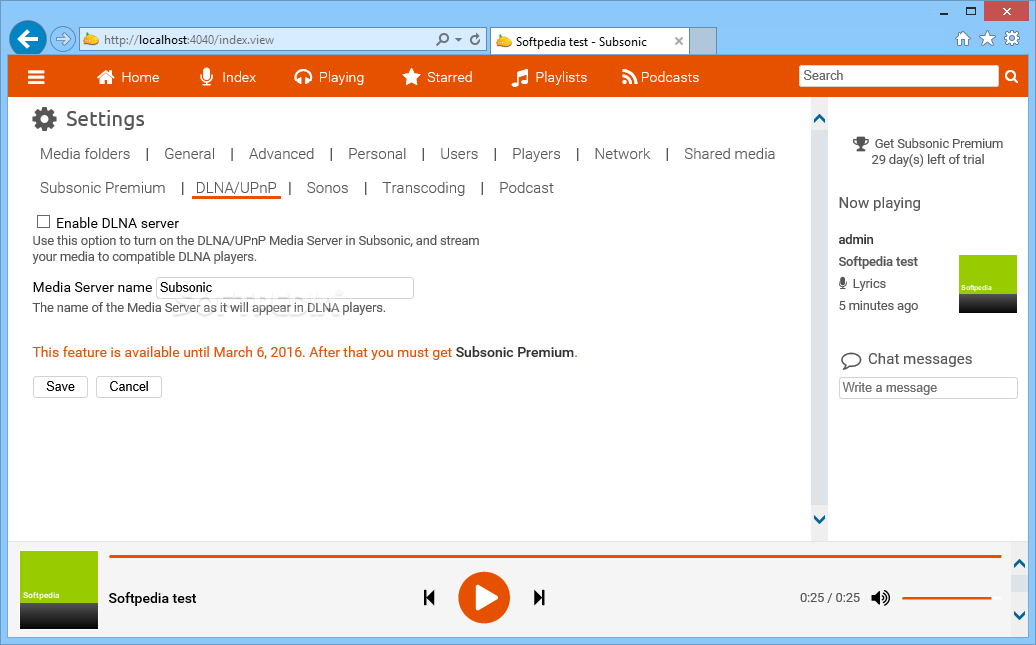Open a new browser tab
Screen dimensions: 1036x645
pos(703,41)
